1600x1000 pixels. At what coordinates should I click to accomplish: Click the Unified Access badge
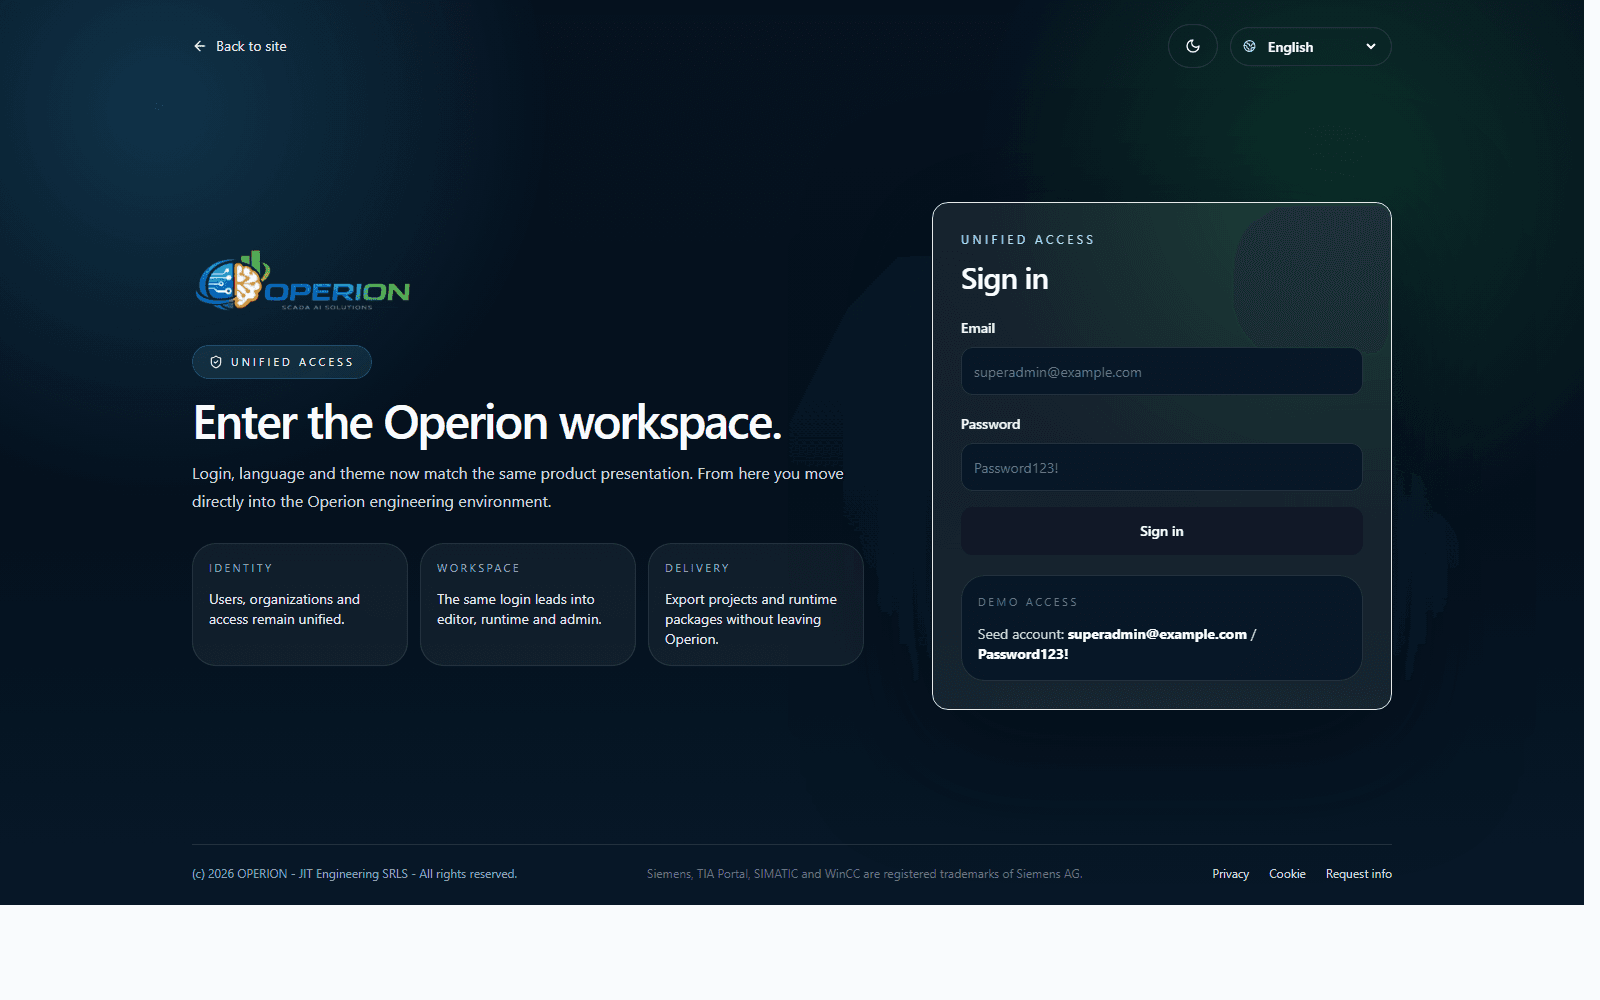click(281, 362)
